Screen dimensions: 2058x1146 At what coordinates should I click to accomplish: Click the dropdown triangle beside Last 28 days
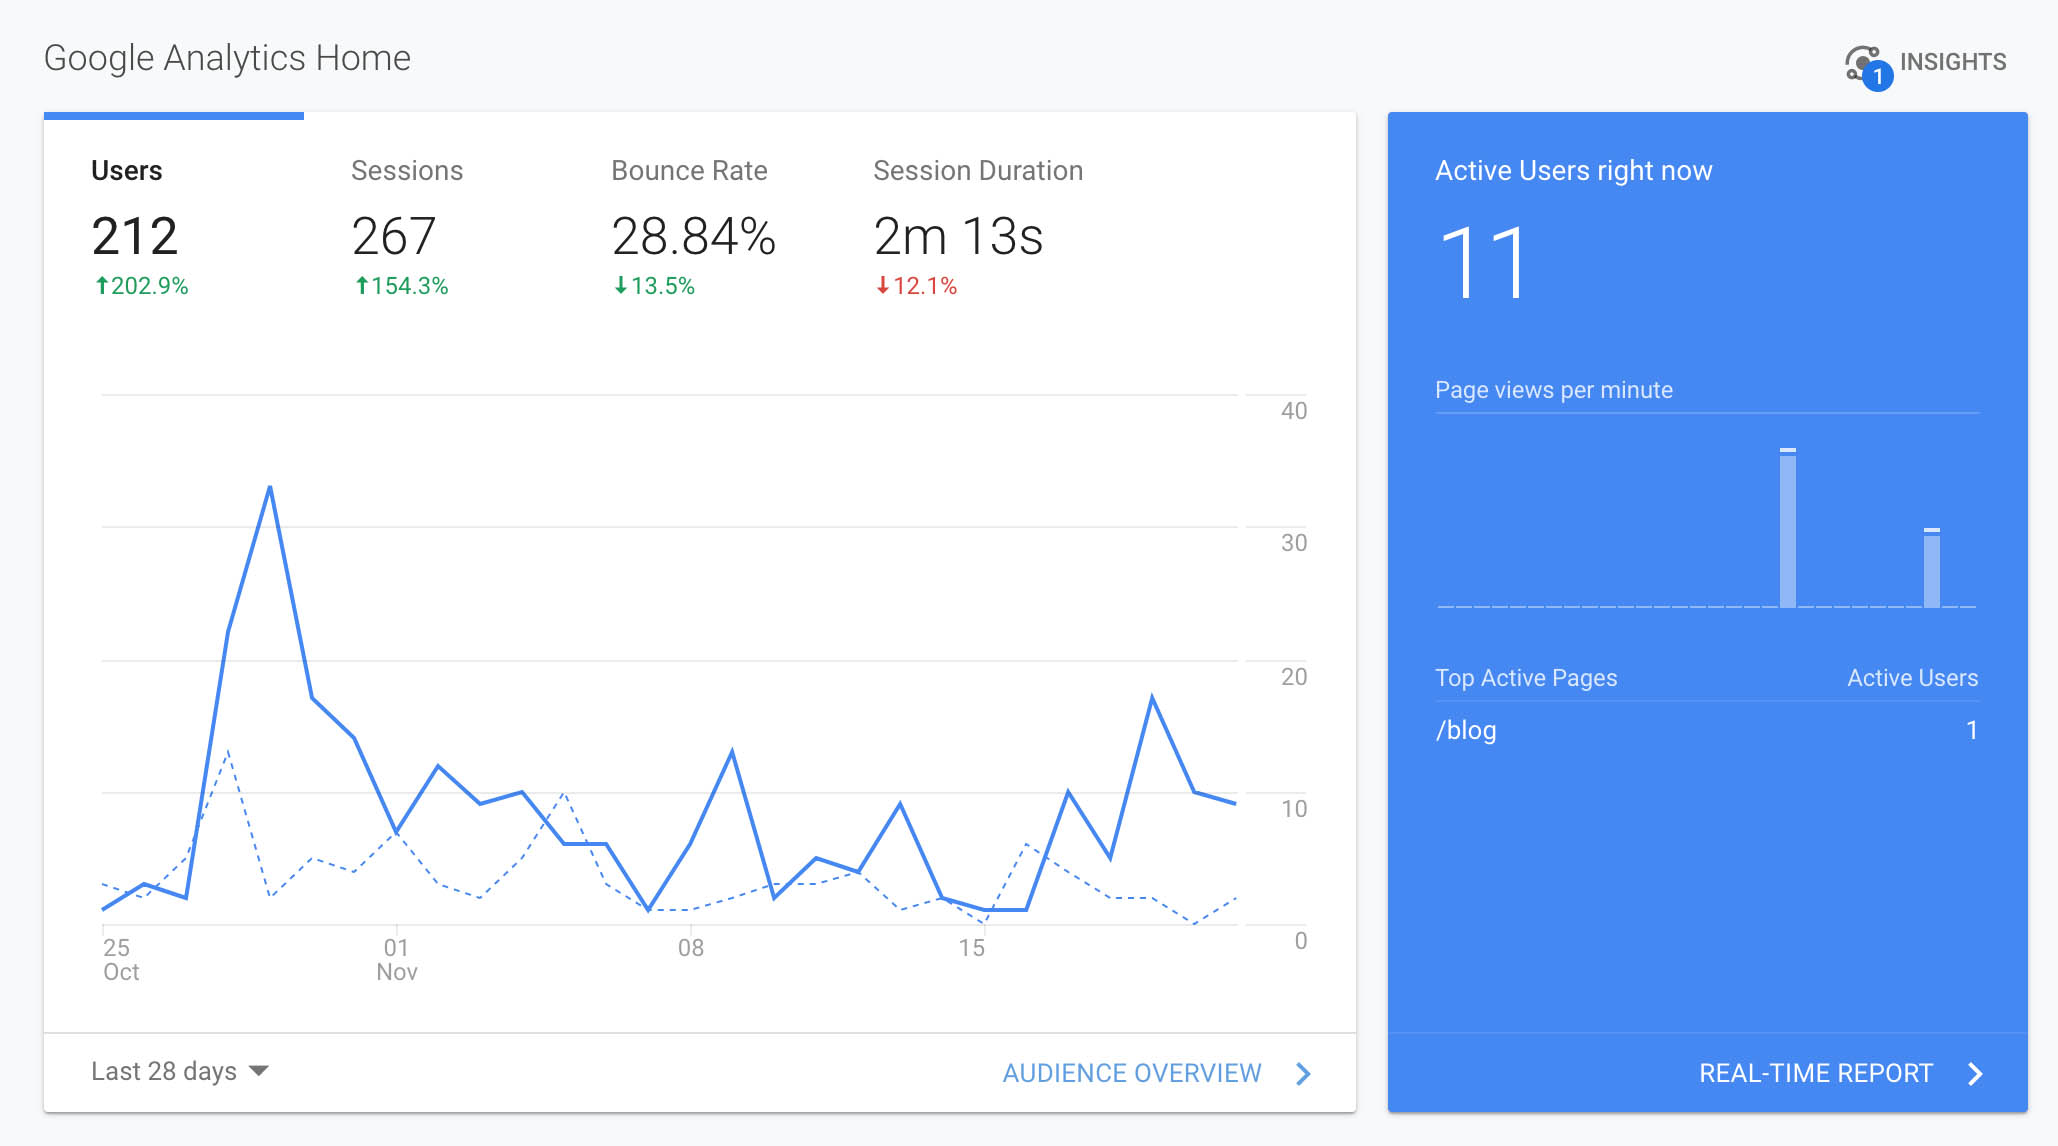[259, 1071]
